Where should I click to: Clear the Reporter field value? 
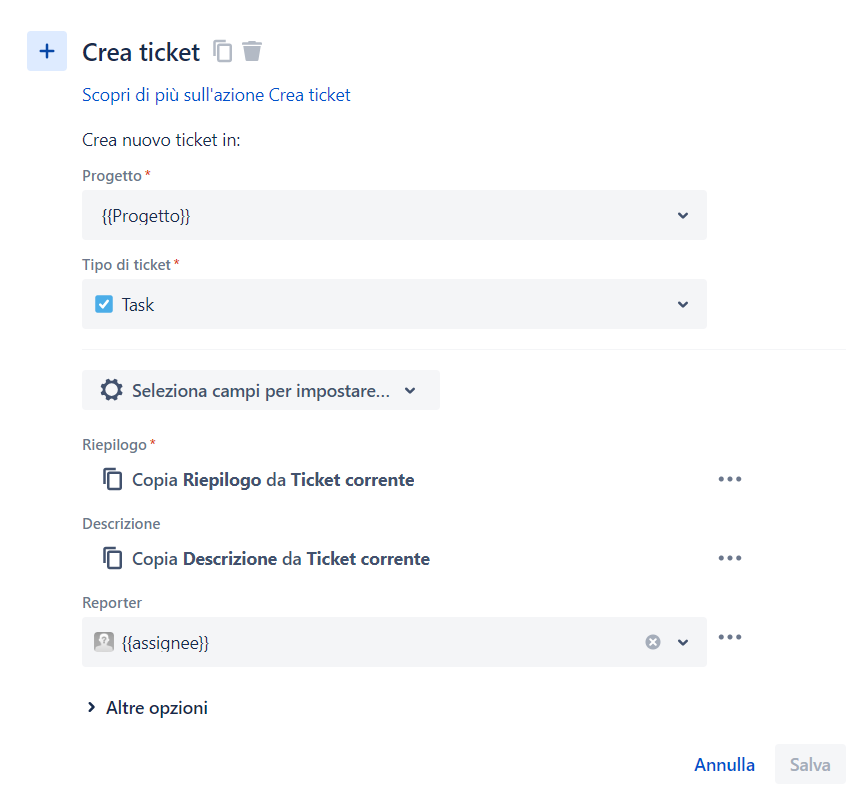point(653,642)
